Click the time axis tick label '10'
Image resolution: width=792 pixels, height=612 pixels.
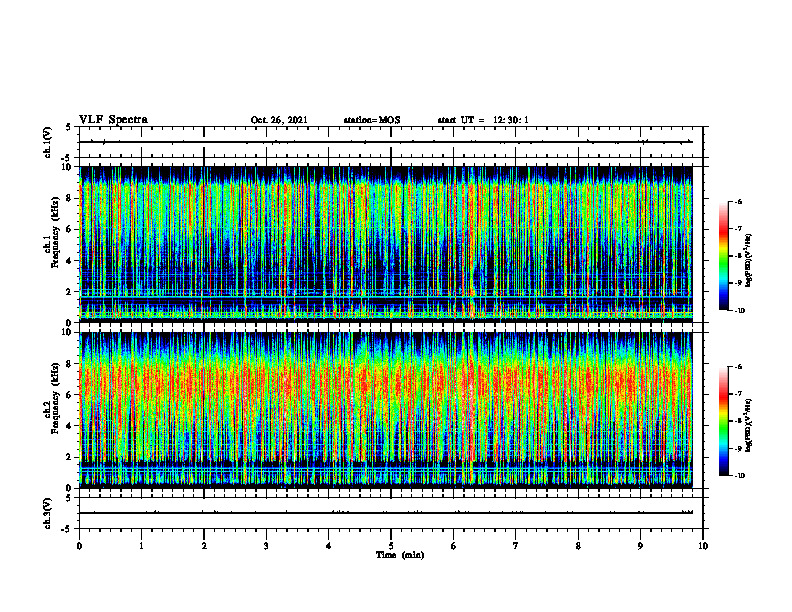[703, 546]
